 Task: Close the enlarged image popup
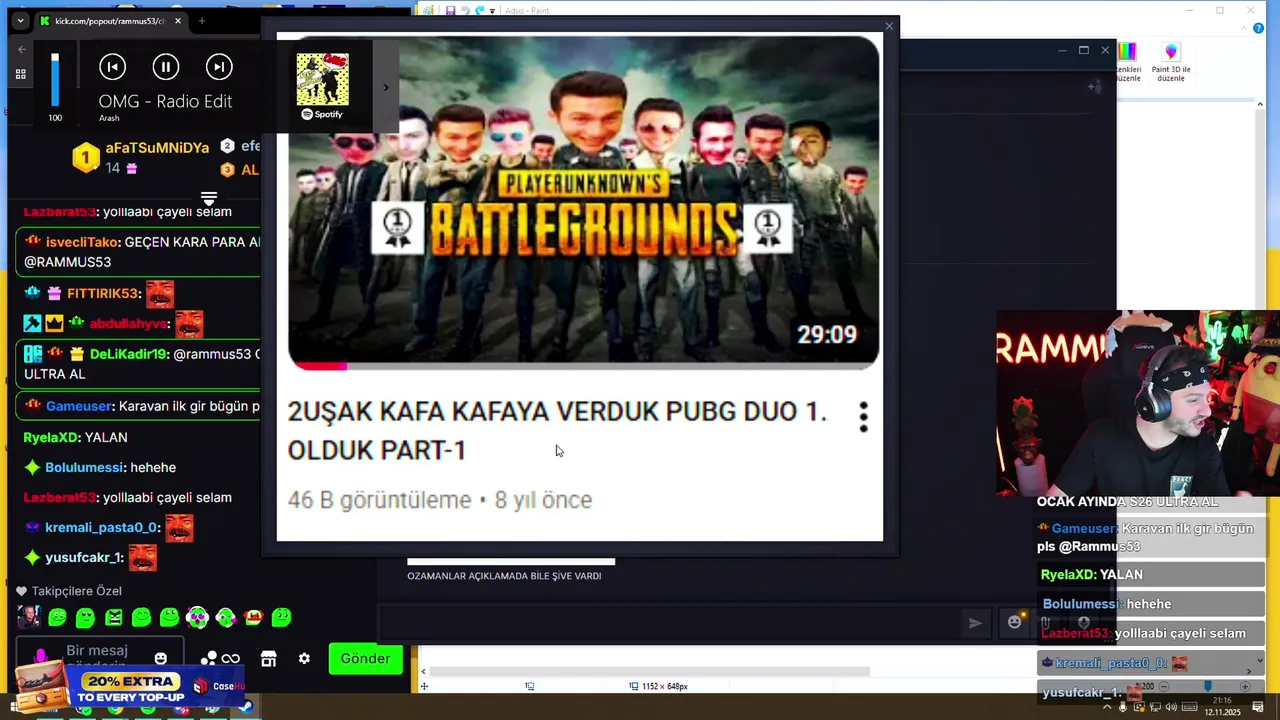(889, 27)
